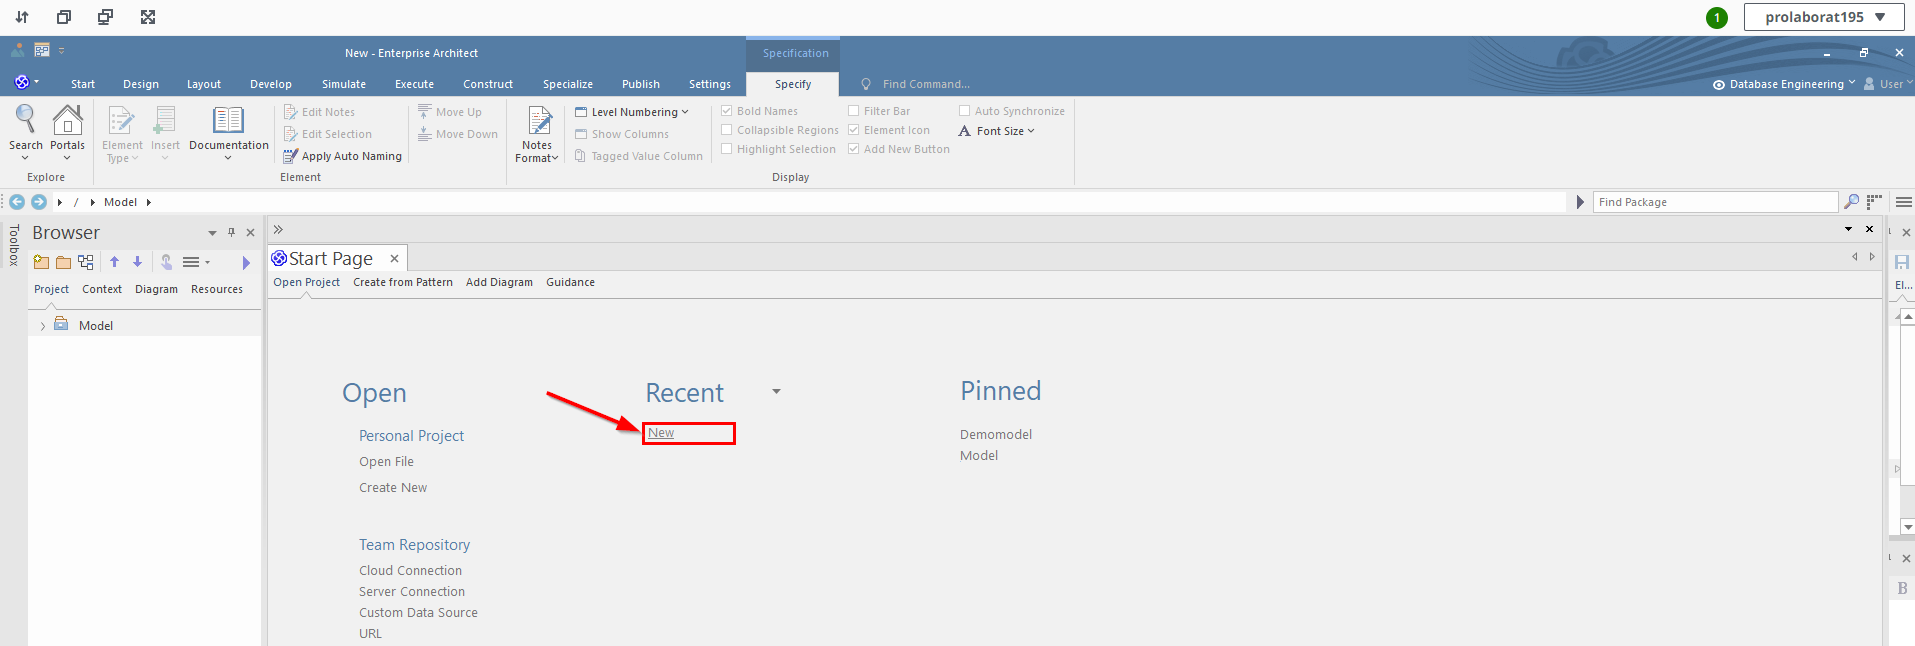Open the Recent list dropdown arrow
Image resolution: width=1915 pixels, height=646 pixels.
(x=776, y=392)
